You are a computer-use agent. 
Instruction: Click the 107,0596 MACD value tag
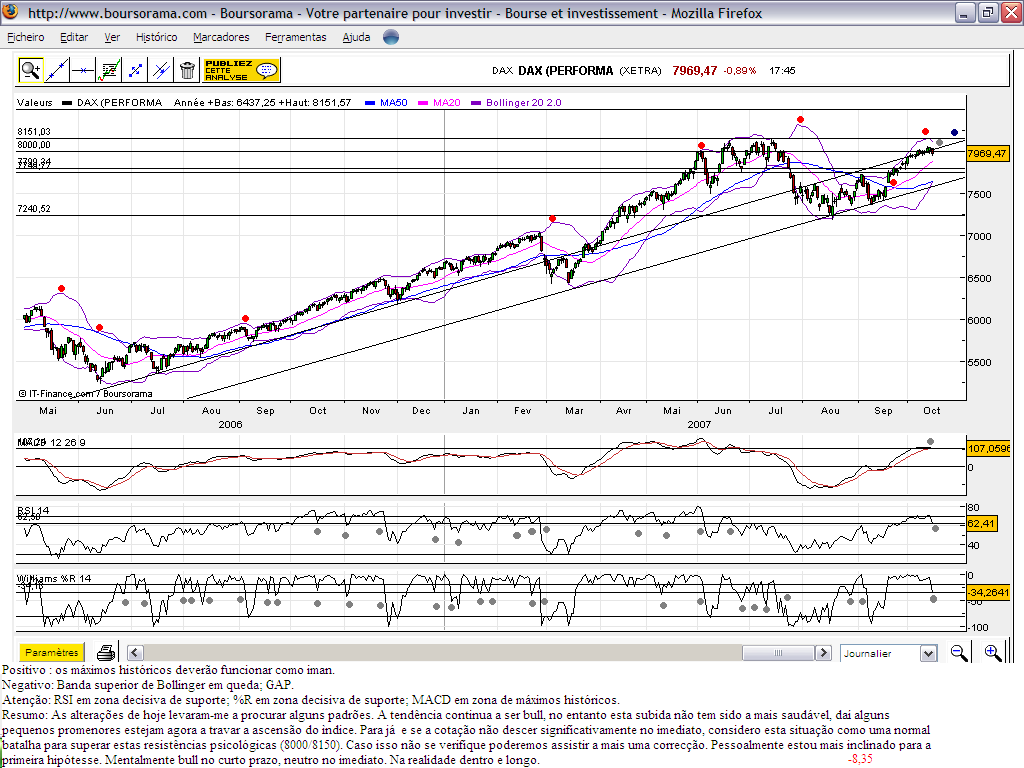(x=989, y=449)
